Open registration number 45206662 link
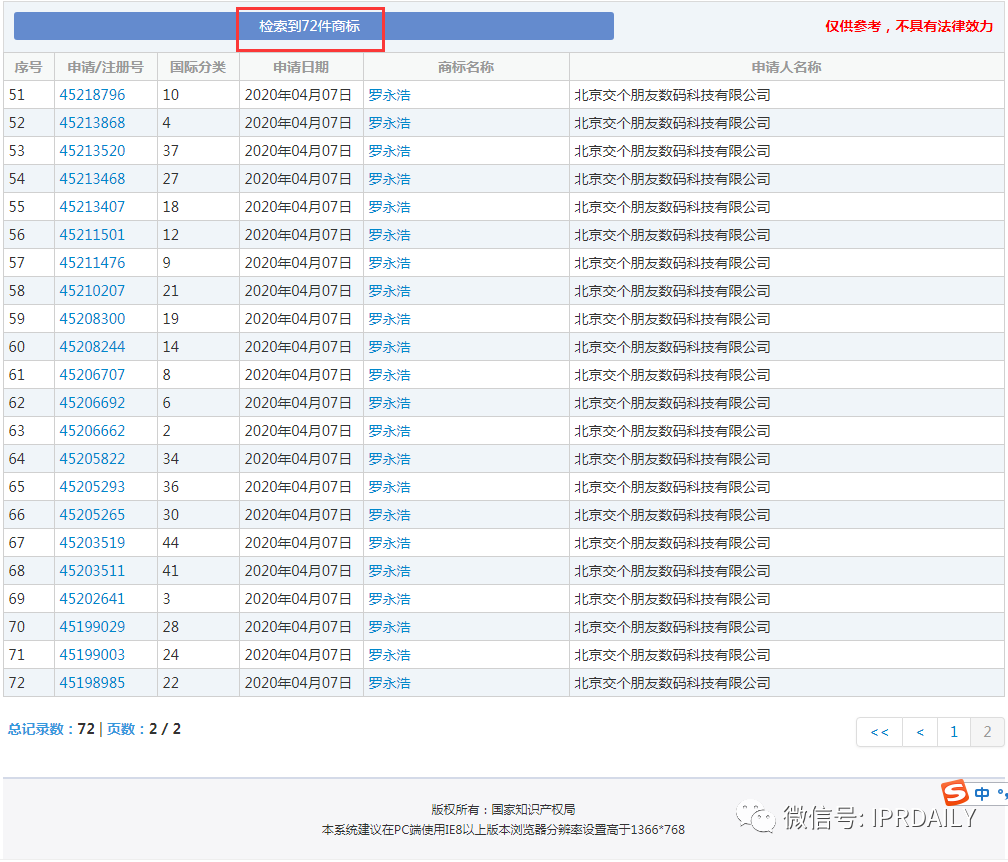 [x=92, y=431]
